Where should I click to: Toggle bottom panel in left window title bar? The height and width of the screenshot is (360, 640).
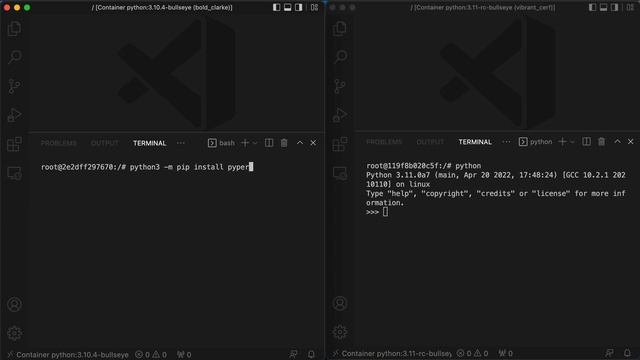[x=287, y=7]
